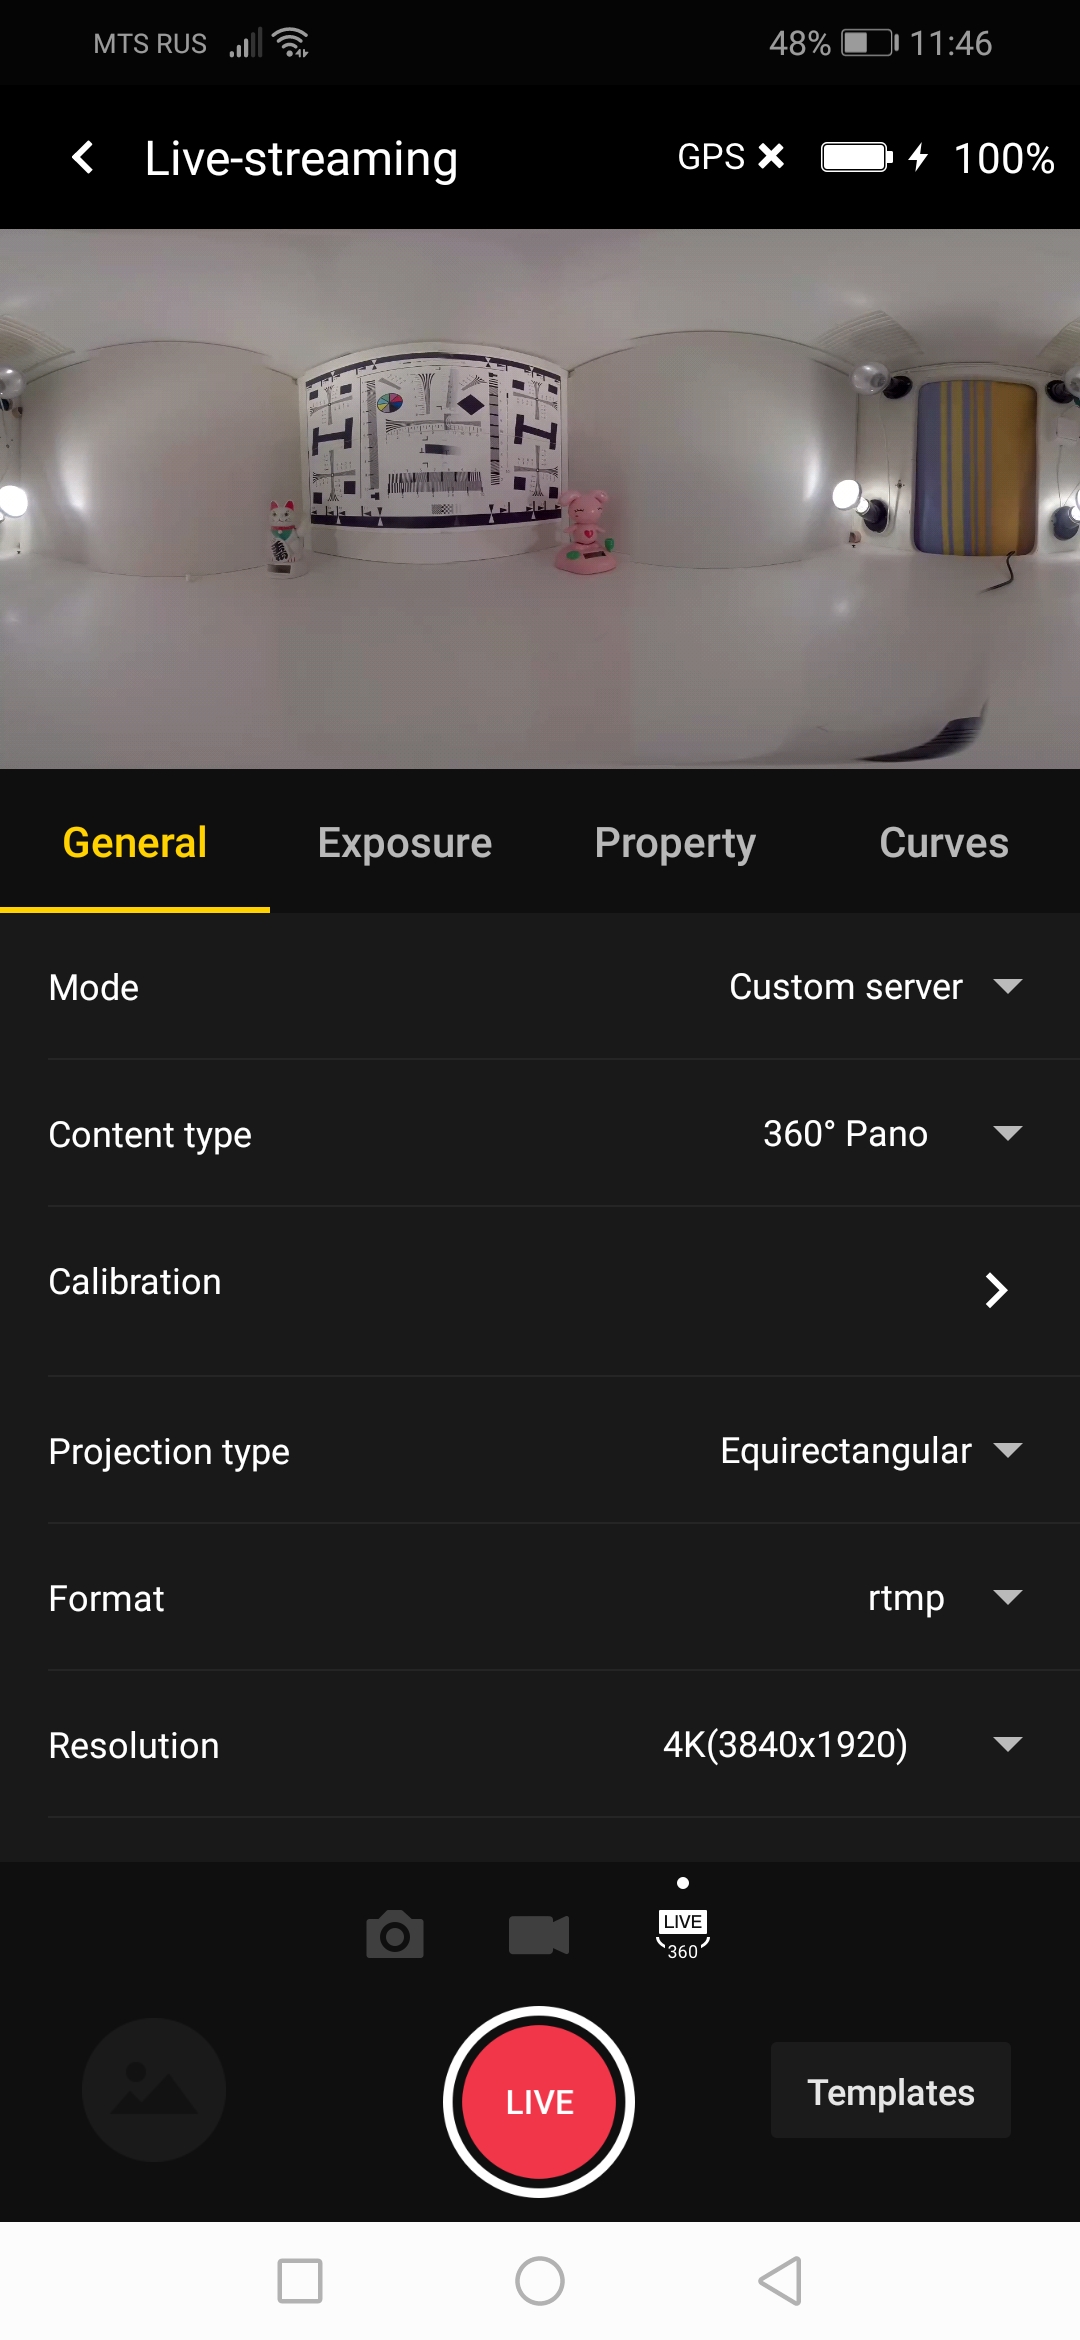
Task: Open the gallery thumbnail button
Action: (x=154, y=2090)
